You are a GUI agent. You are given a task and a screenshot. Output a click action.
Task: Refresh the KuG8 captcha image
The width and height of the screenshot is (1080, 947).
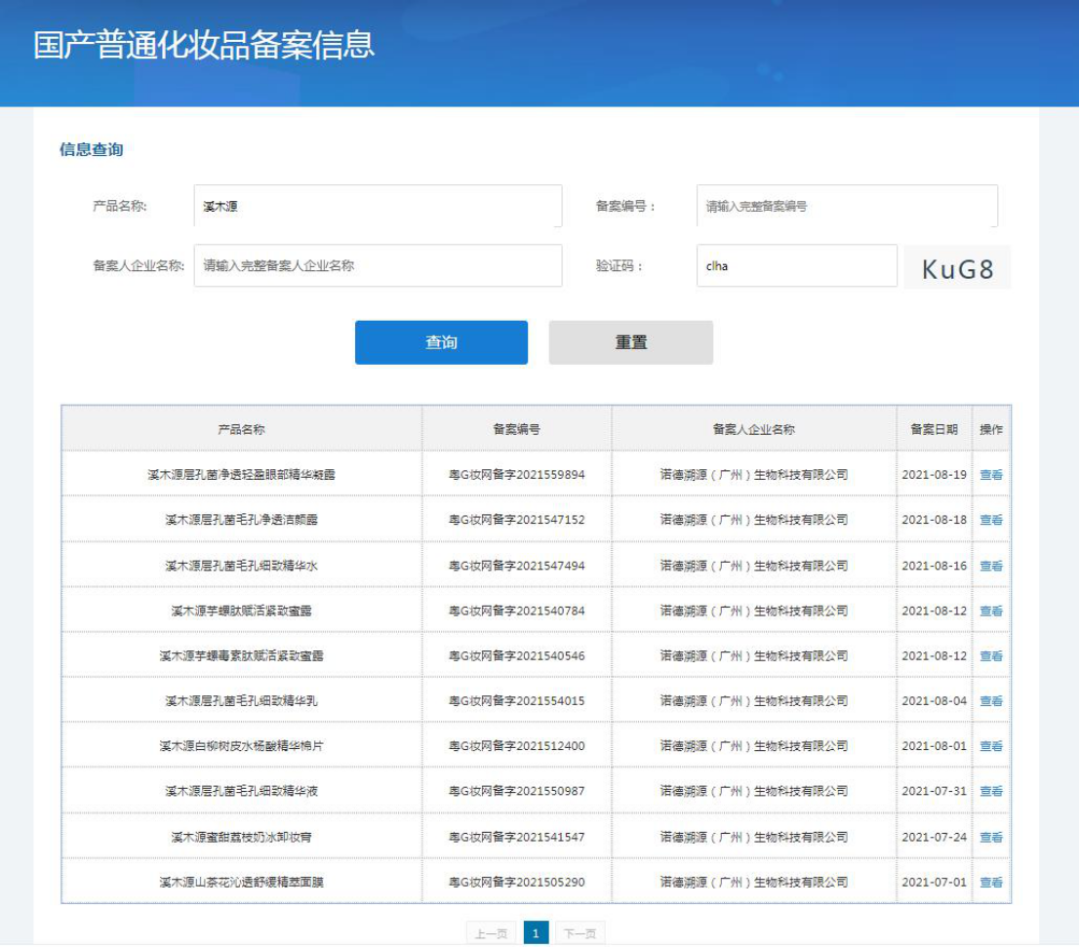coord(957,267)
